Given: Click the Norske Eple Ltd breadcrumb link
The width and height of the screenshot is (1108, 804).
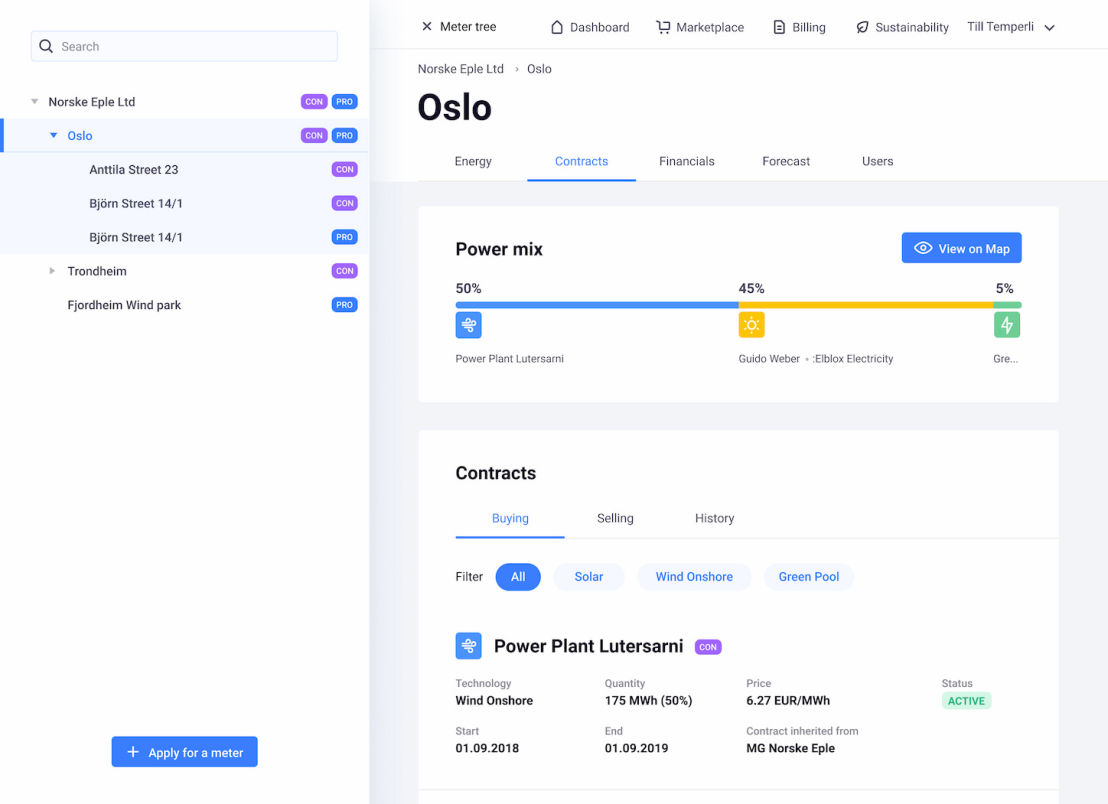Looking at the screenshot, I should tap(461, 69).
